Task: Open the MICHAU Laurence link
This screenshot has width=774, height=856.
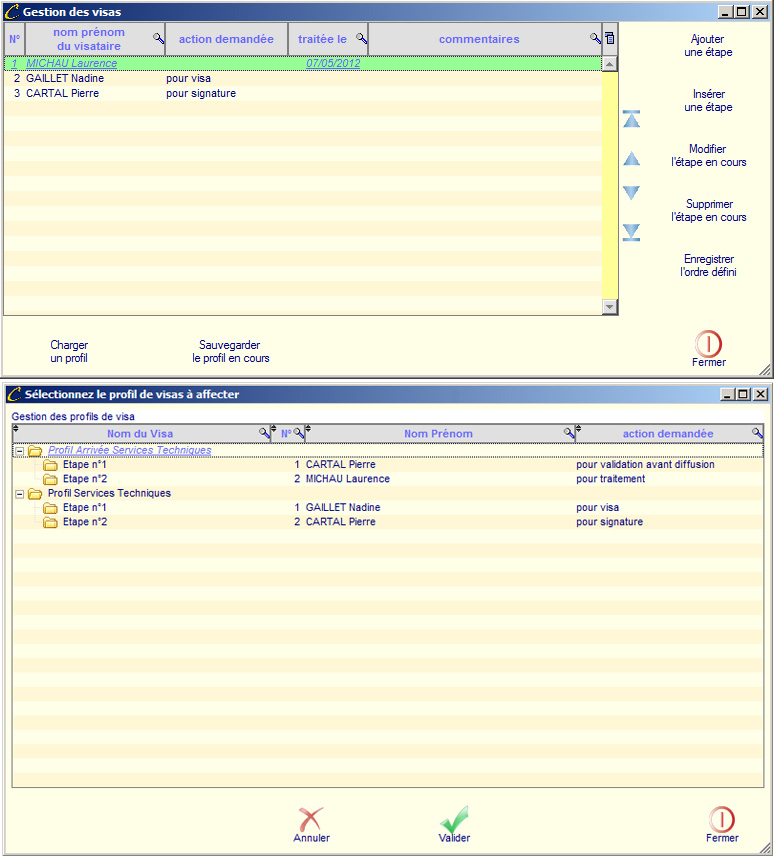Action: click(71, 64)
